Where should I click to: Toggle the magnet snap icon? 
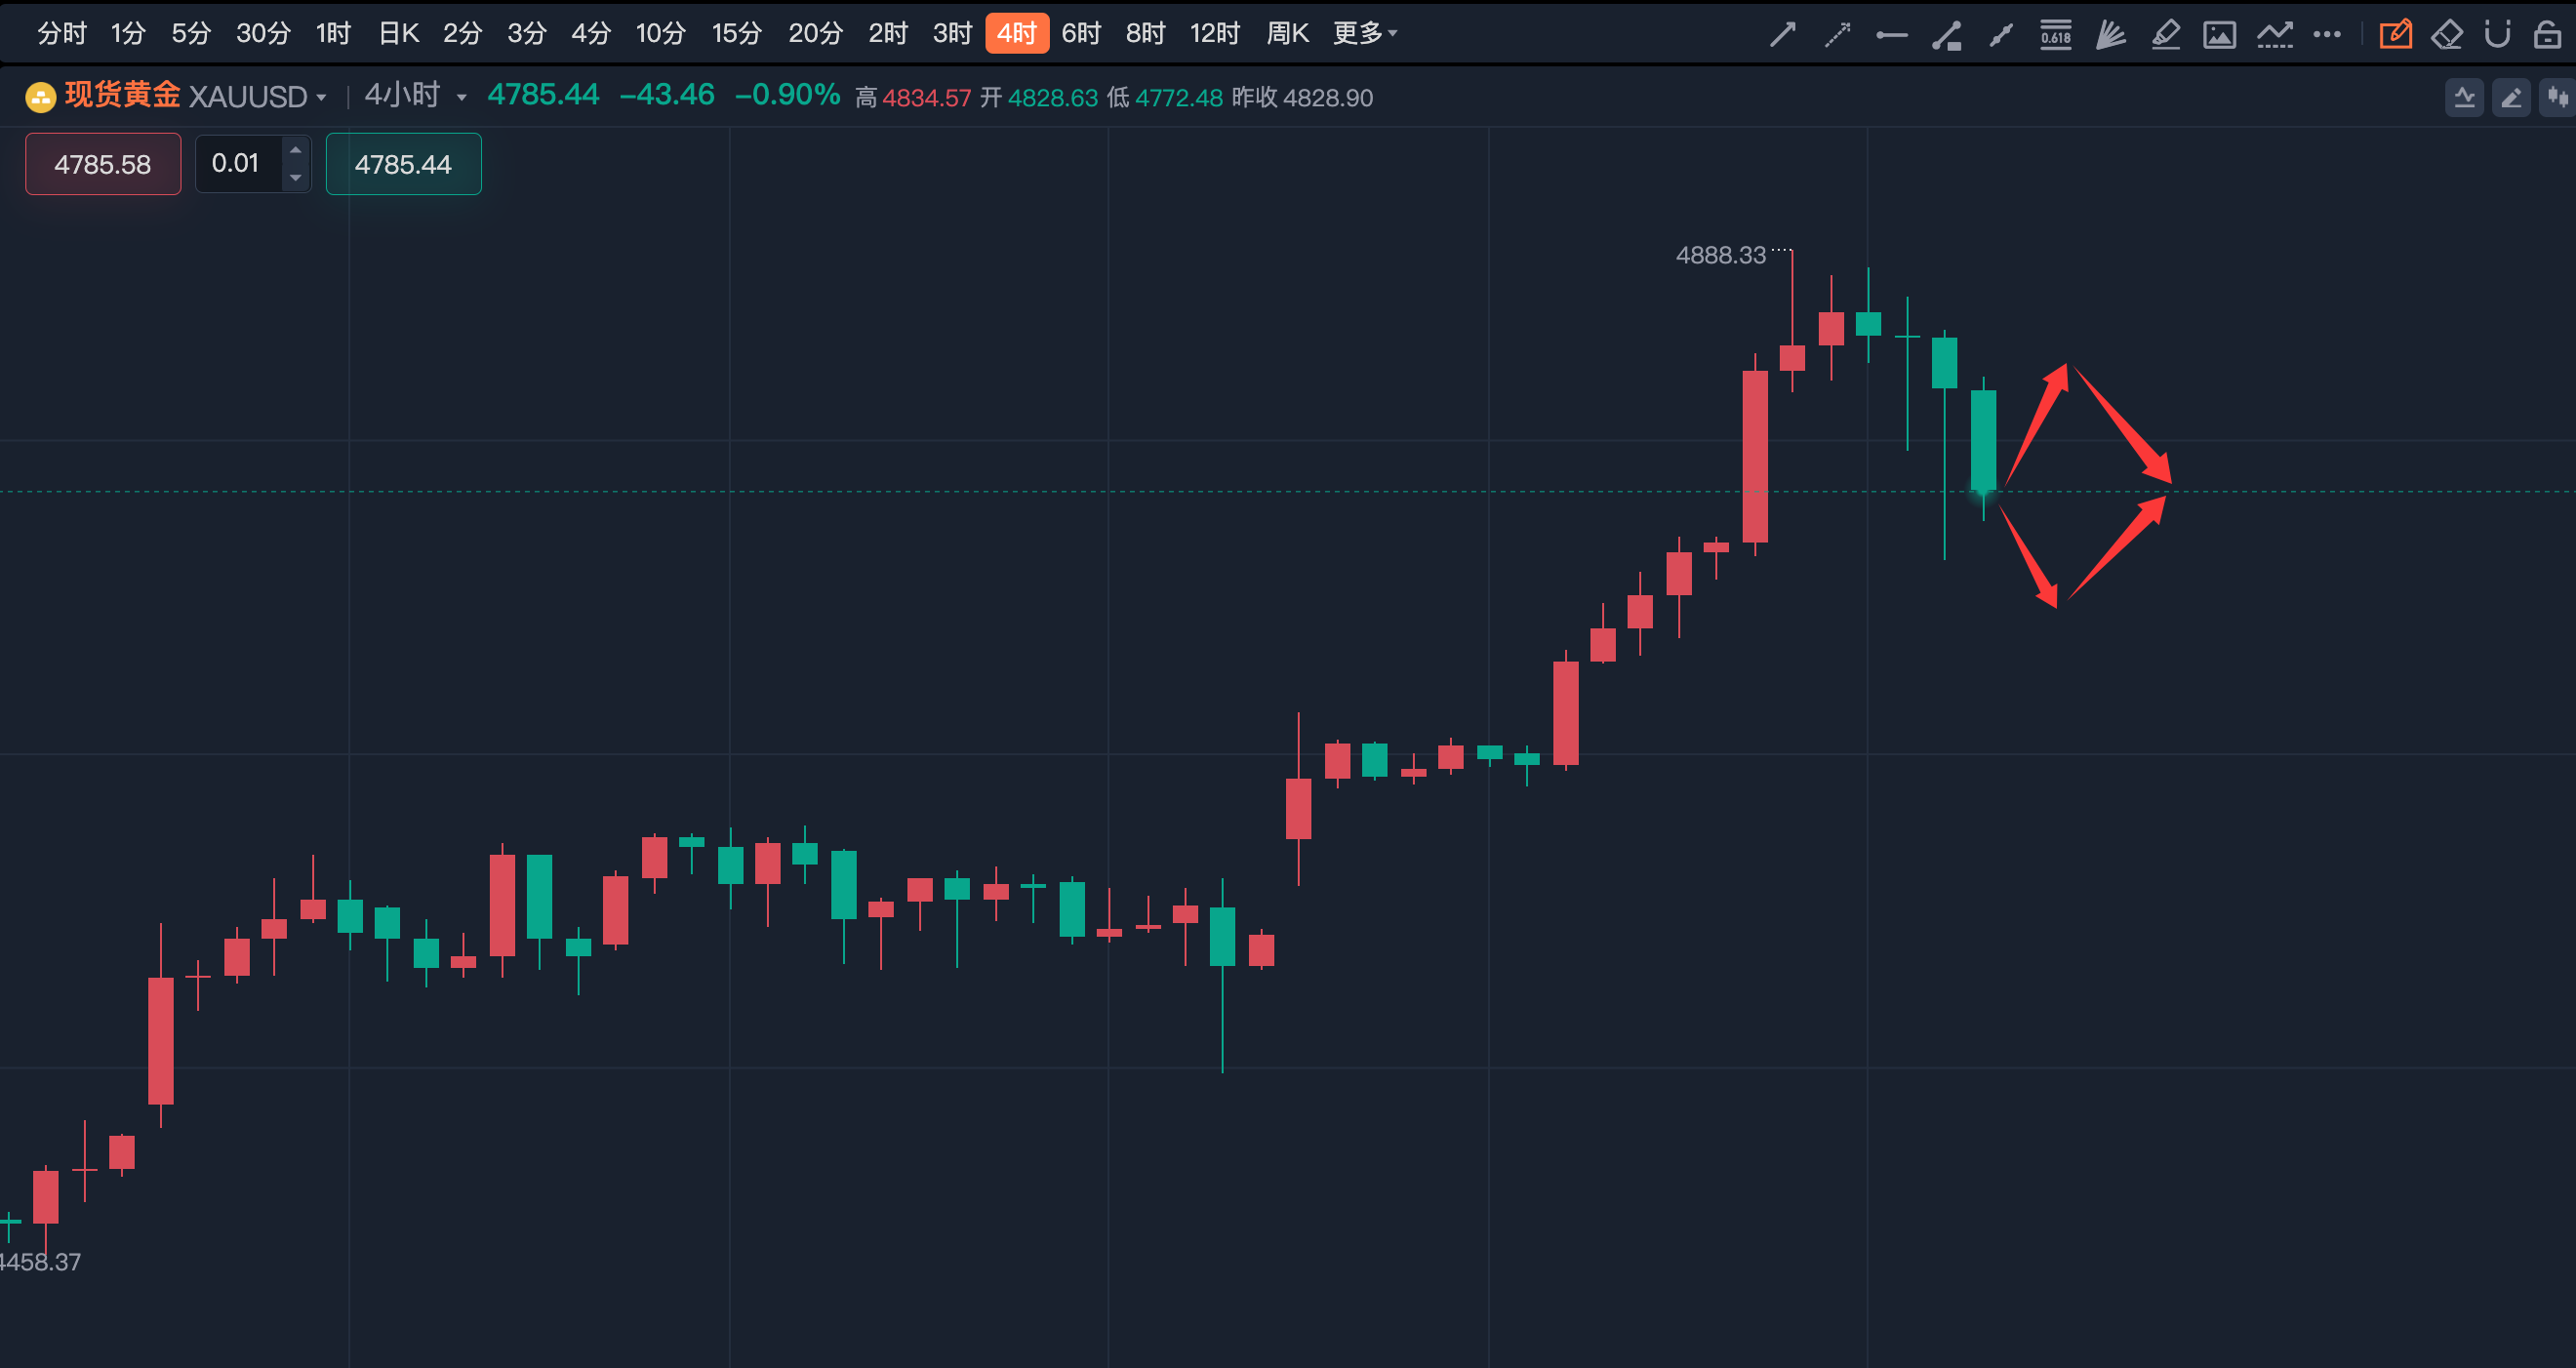(2497, 35)
